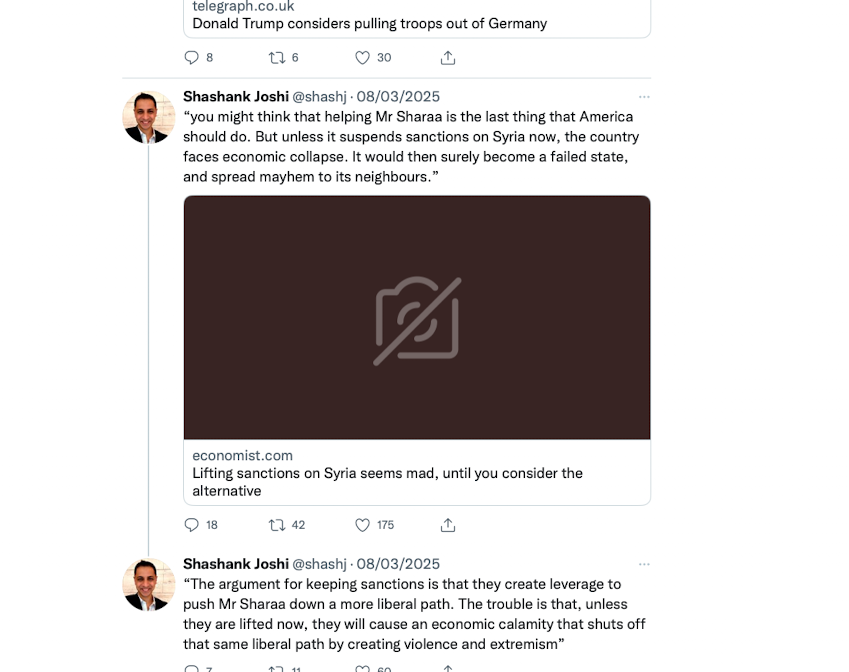Image resolution: width=849 pixels, height=672 pixels.
Task: Open the 08/03/2025 date on sanctions tweet
Action: click(398, 97)
